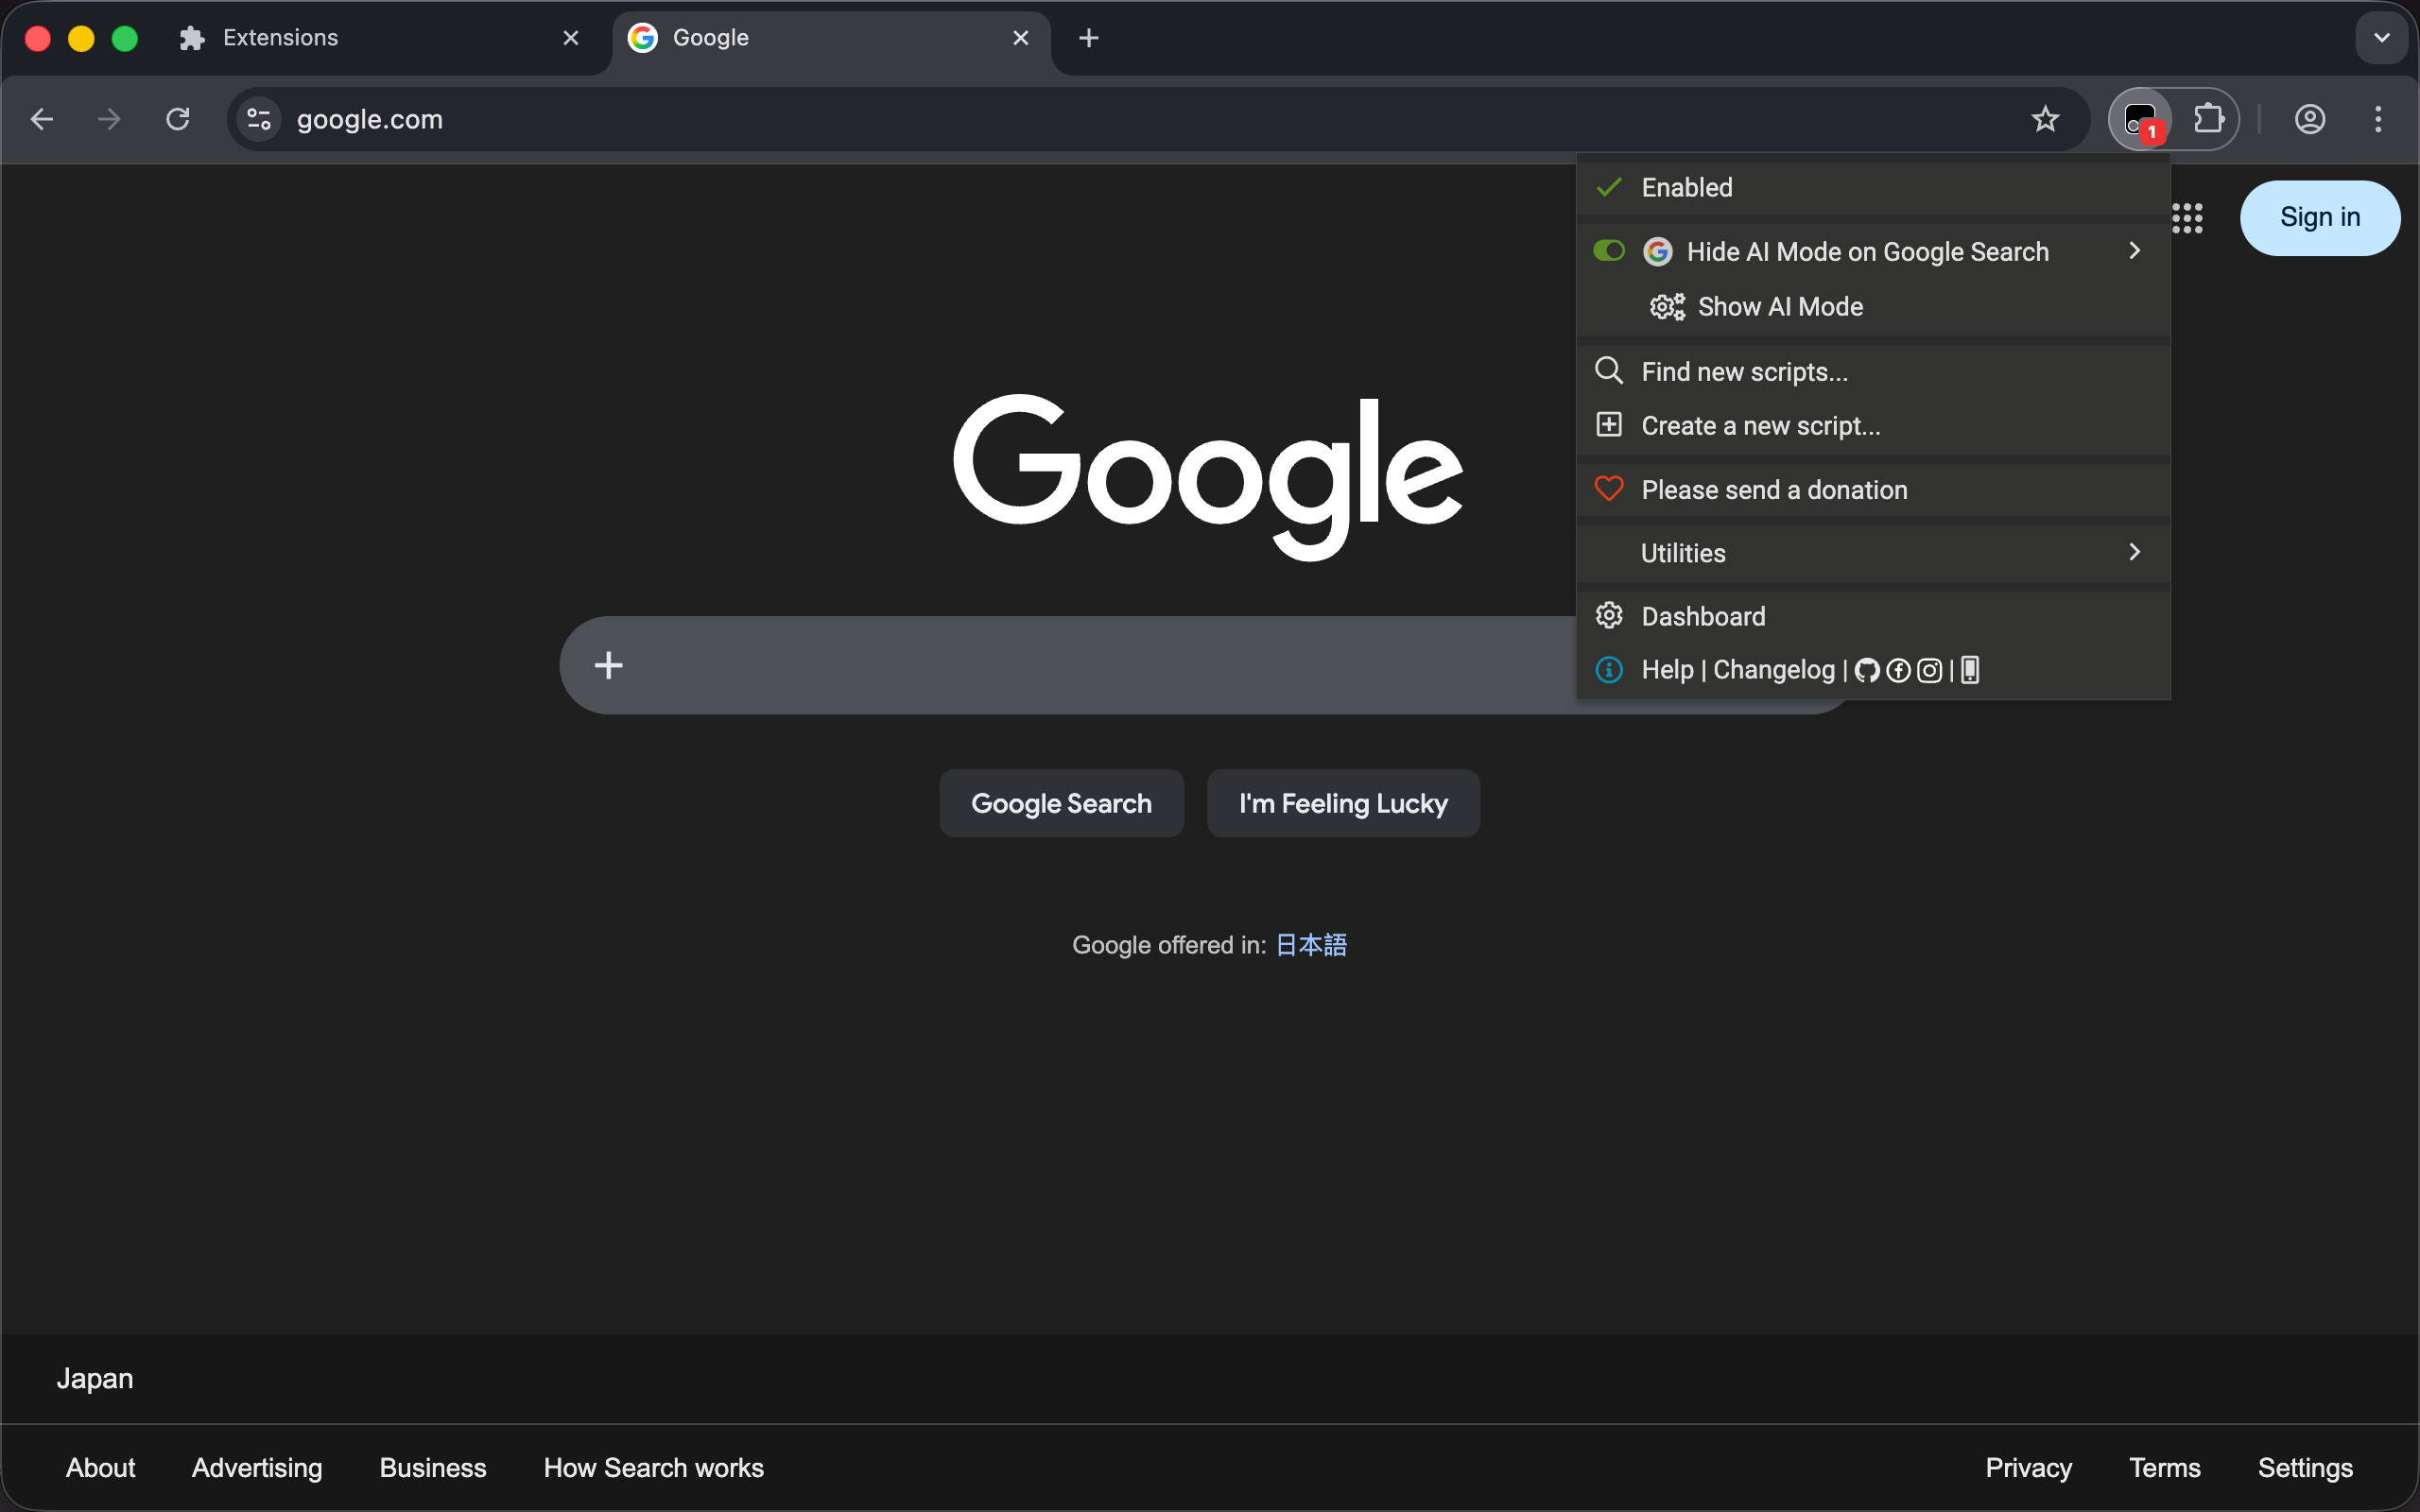Click the Tampermonkey extension icon in toolbar
The height and width of the screenshot is (1512, 2420).
pos(2139,120)
